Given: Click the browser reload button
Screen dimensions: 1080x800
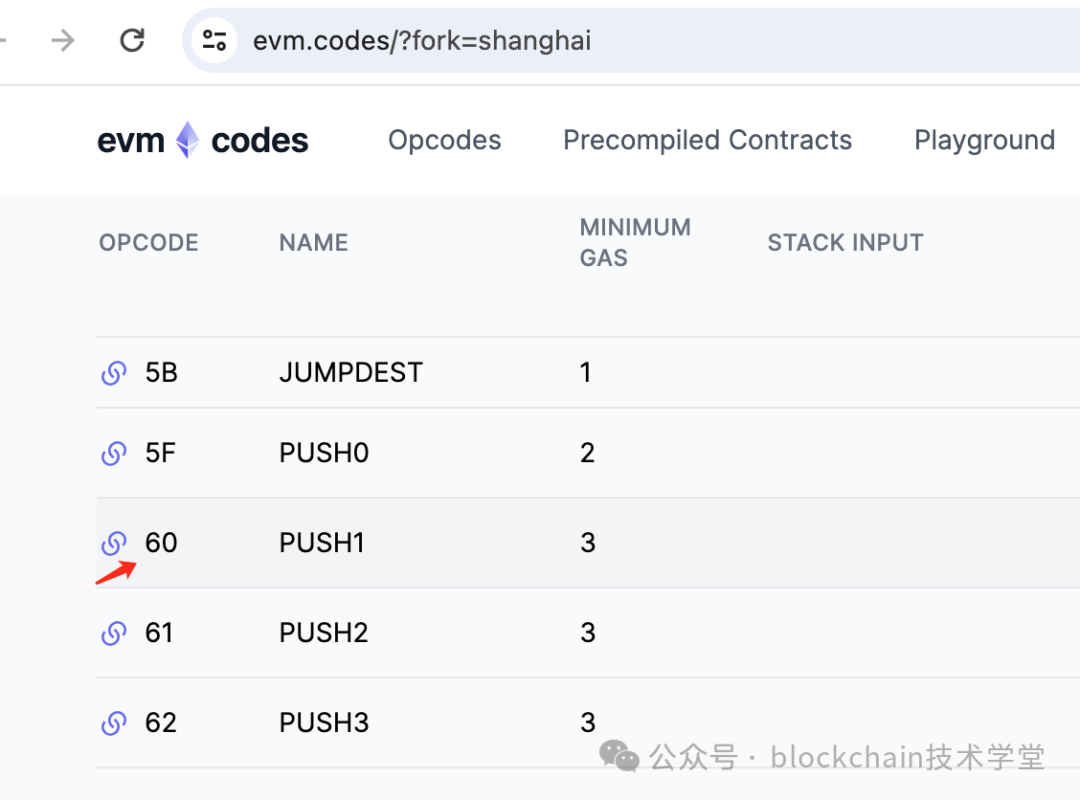Looking at the screenshot, I should [132, 40].
